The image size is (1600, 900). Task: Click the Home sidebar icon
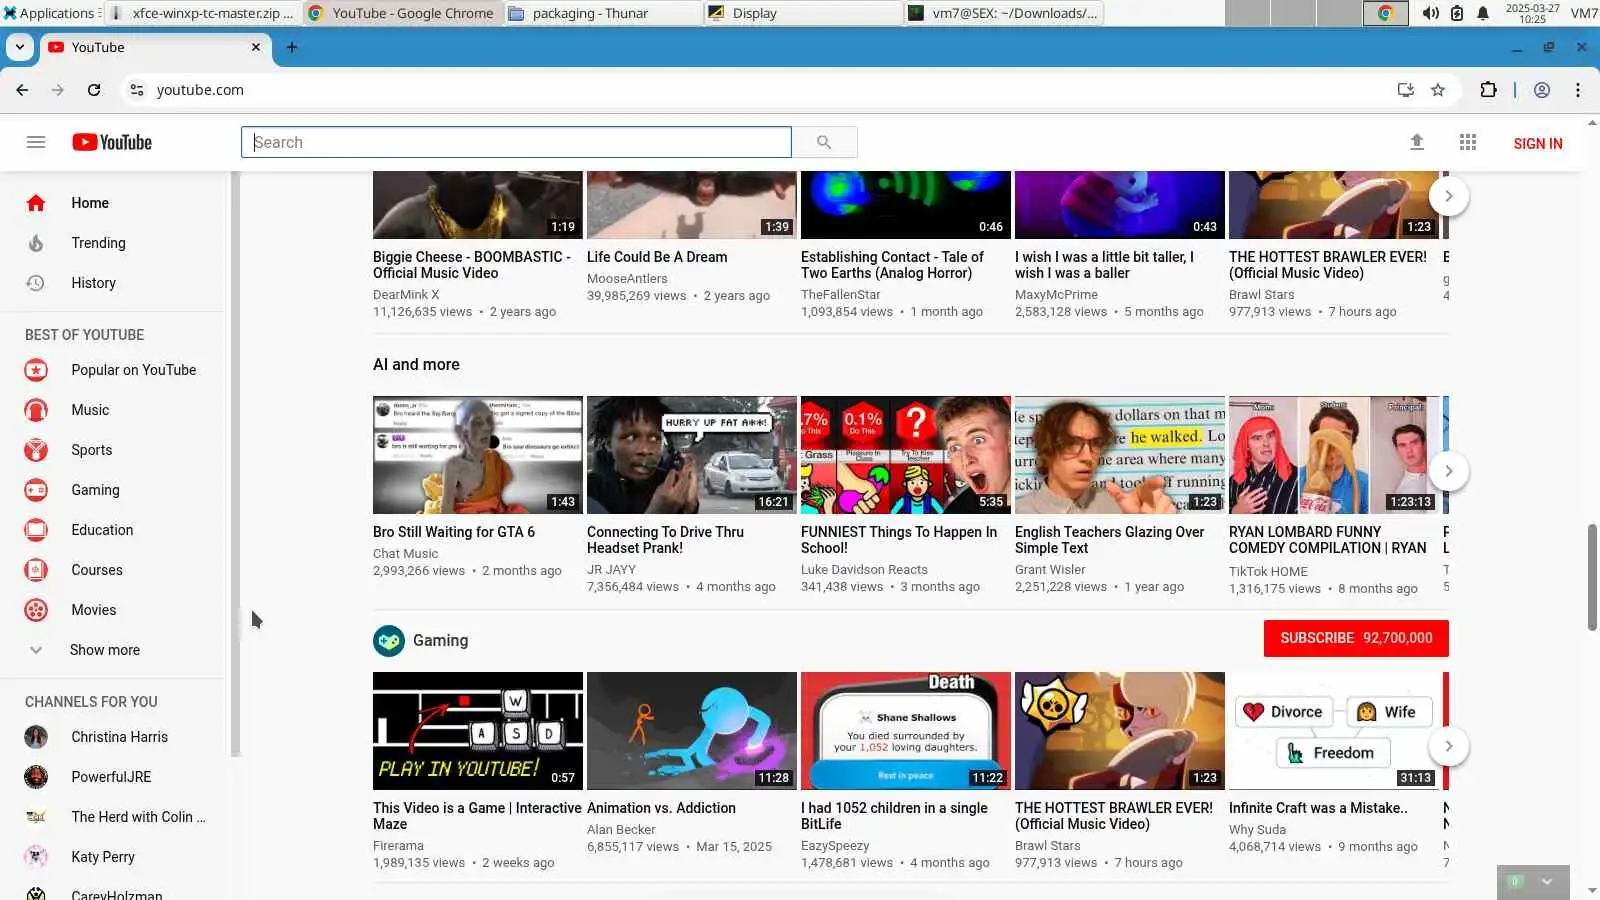(36, 203)
